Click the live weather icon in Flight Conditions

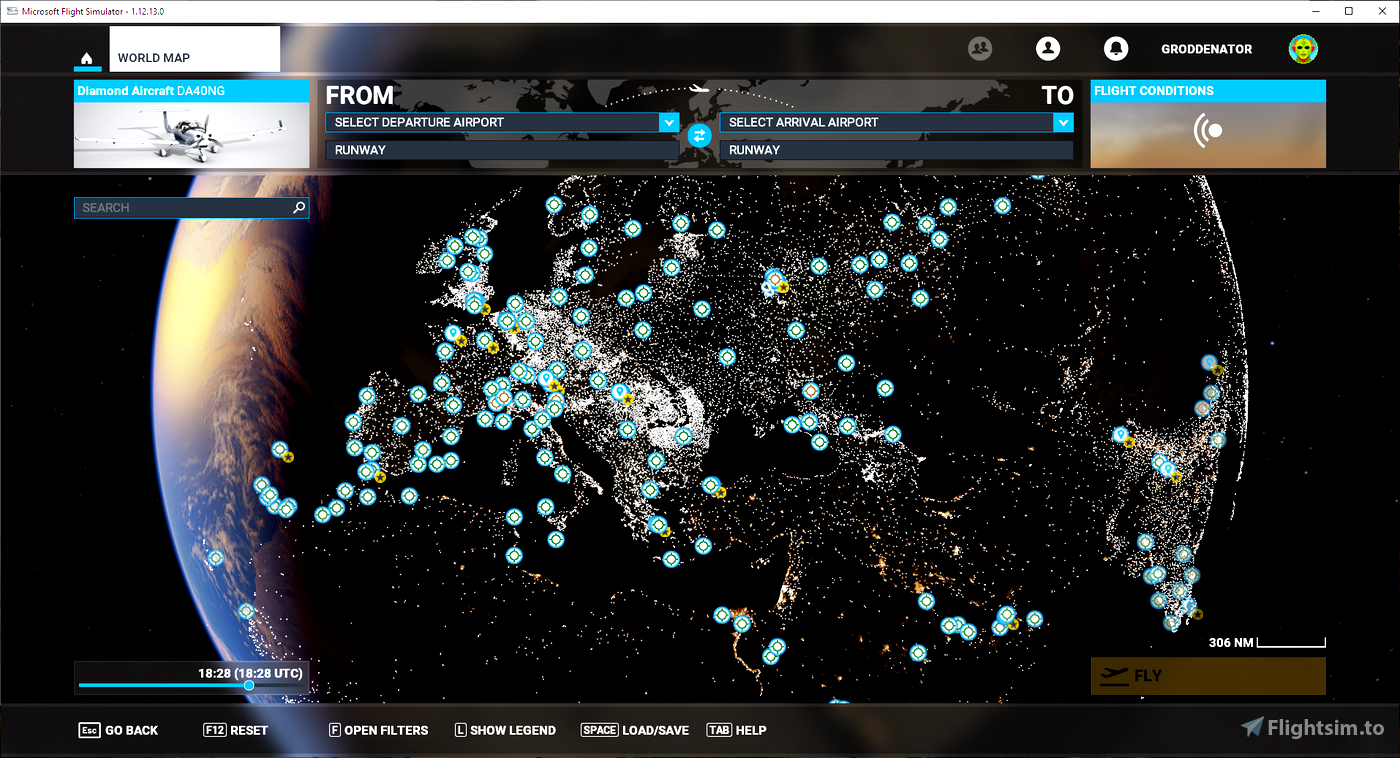1208,131
